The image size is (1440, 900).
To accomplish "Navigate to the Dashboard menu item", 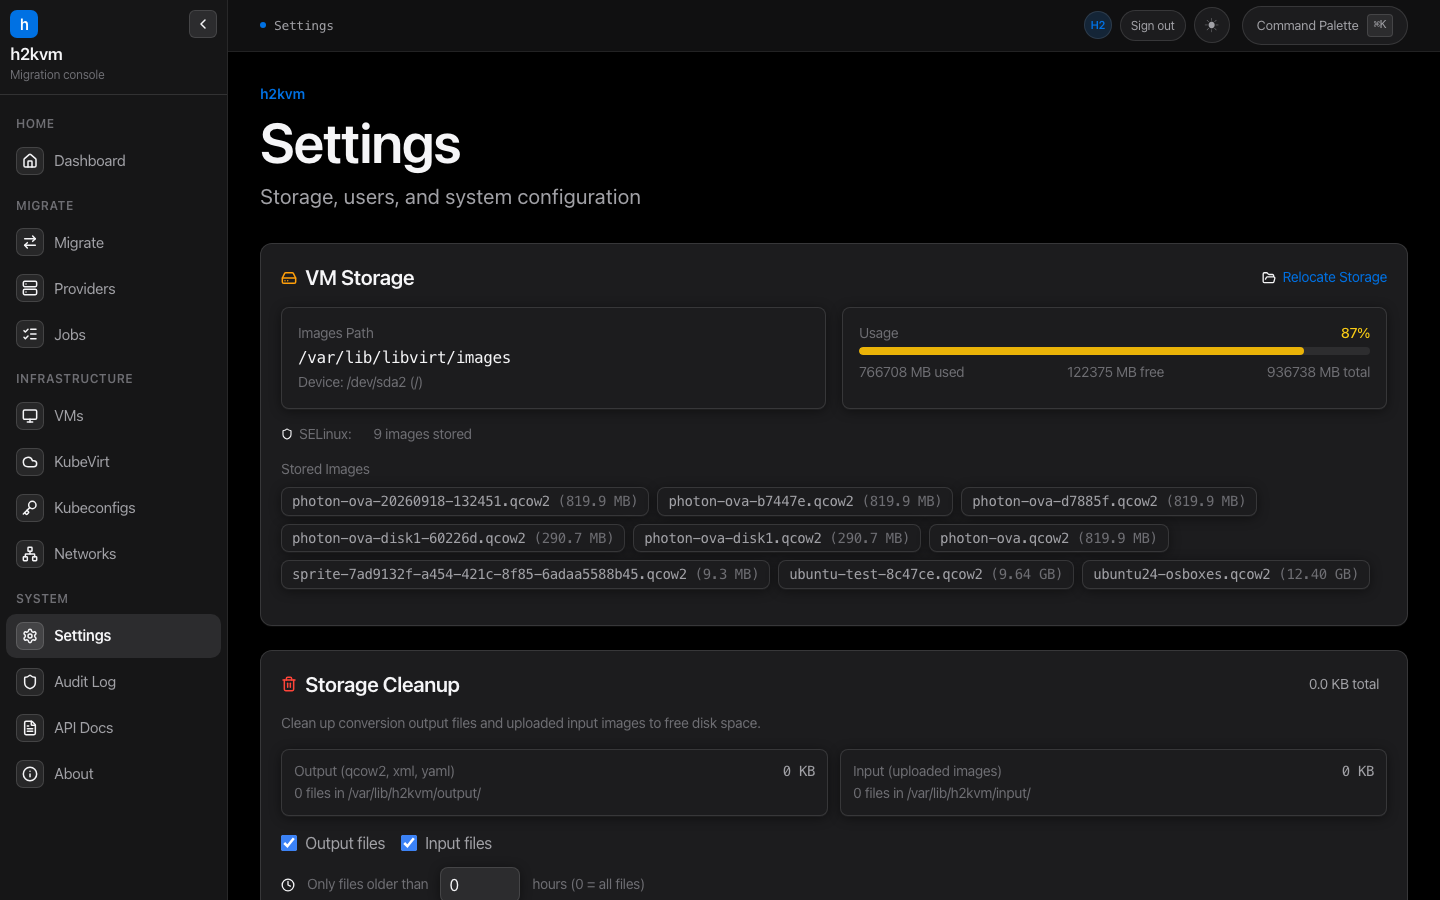I will [114, 161].
